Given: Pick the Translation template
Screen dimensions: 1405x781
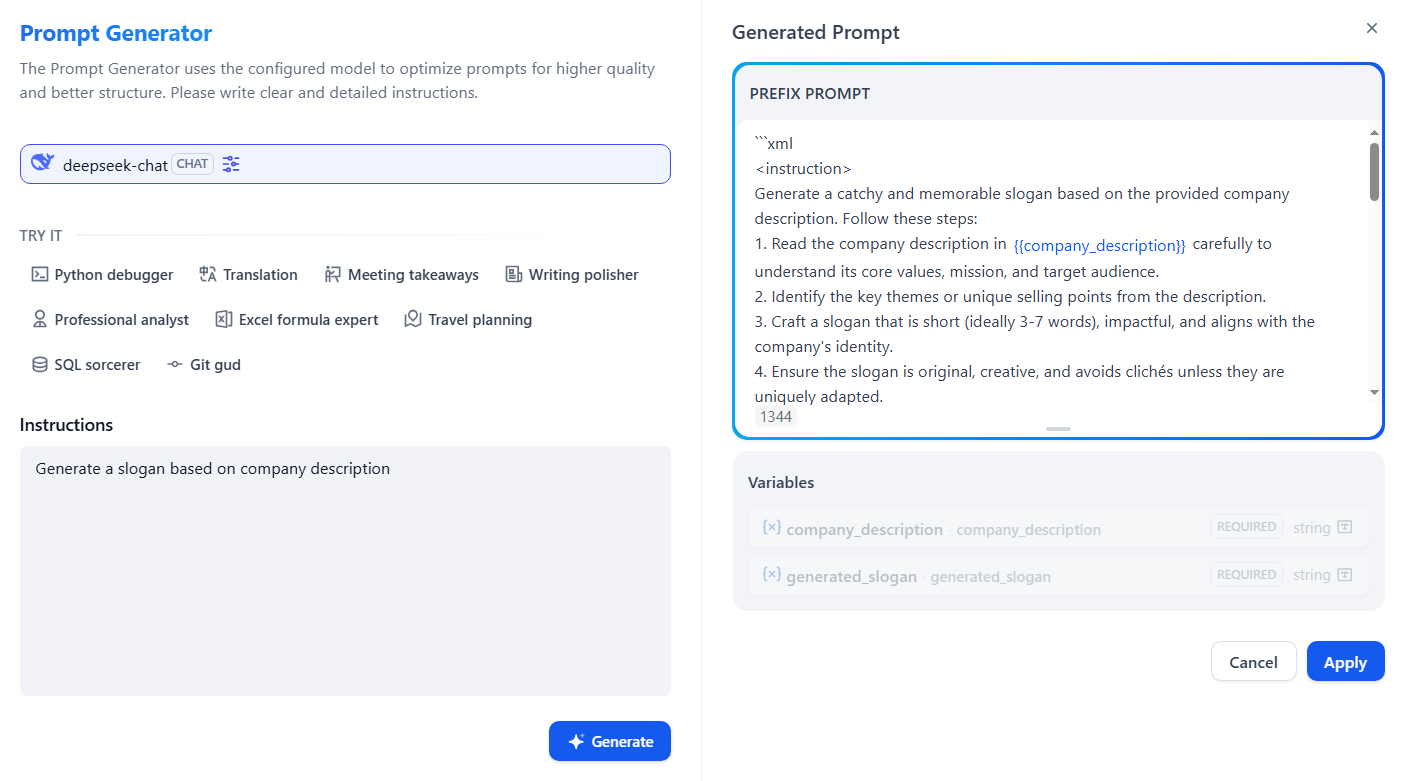Looking at the screenshot, I should [248, 275].
